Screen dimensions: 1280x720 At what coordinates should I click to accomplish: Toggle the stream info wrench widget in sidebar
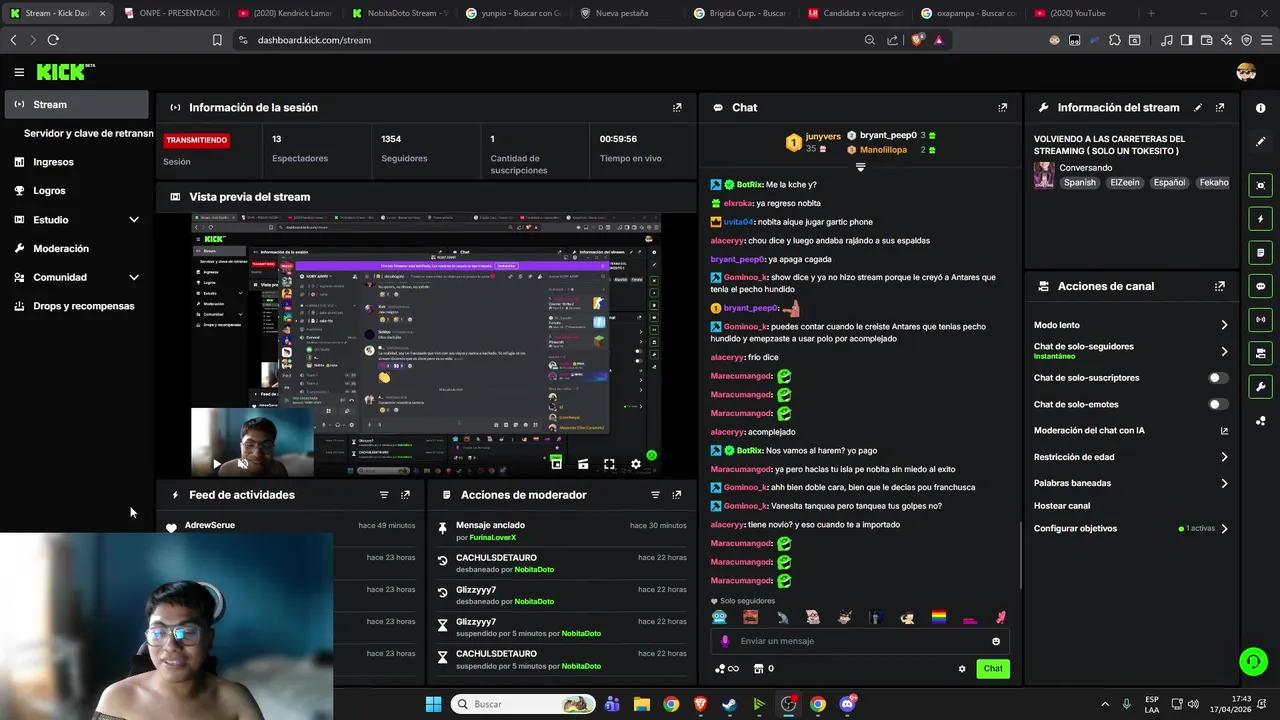tap(1260, 387)
